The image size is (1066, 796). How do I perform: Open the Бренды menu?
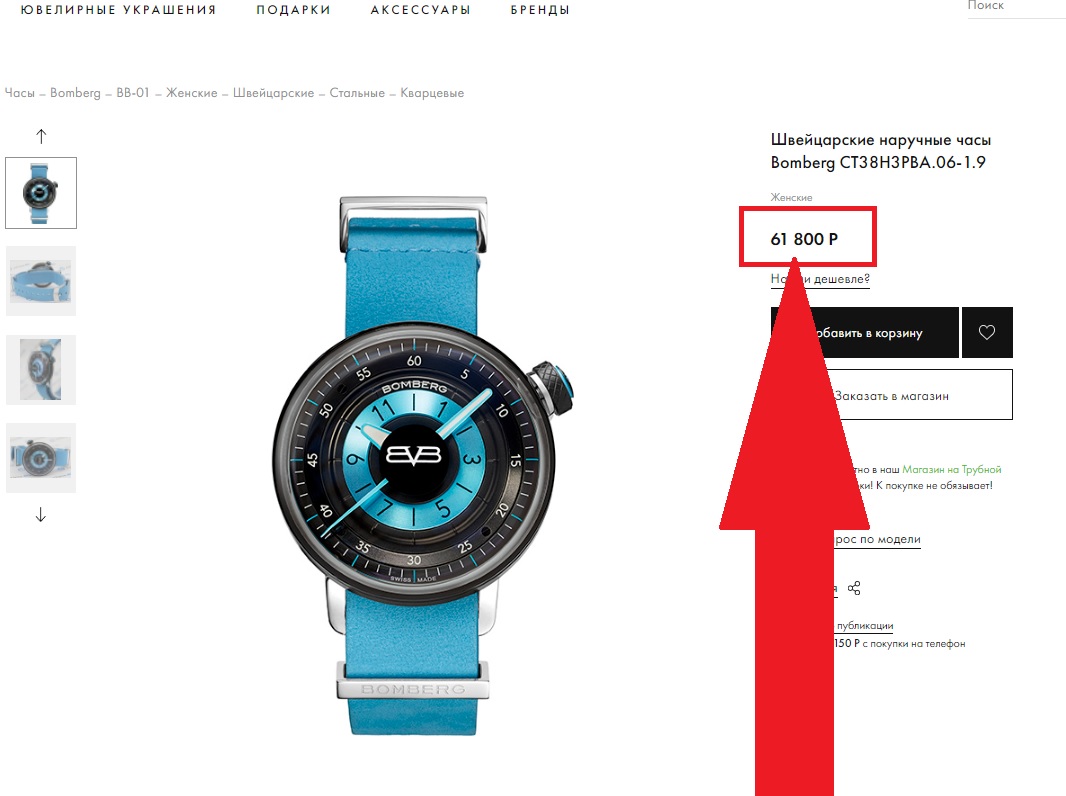[x=540, y=10]
